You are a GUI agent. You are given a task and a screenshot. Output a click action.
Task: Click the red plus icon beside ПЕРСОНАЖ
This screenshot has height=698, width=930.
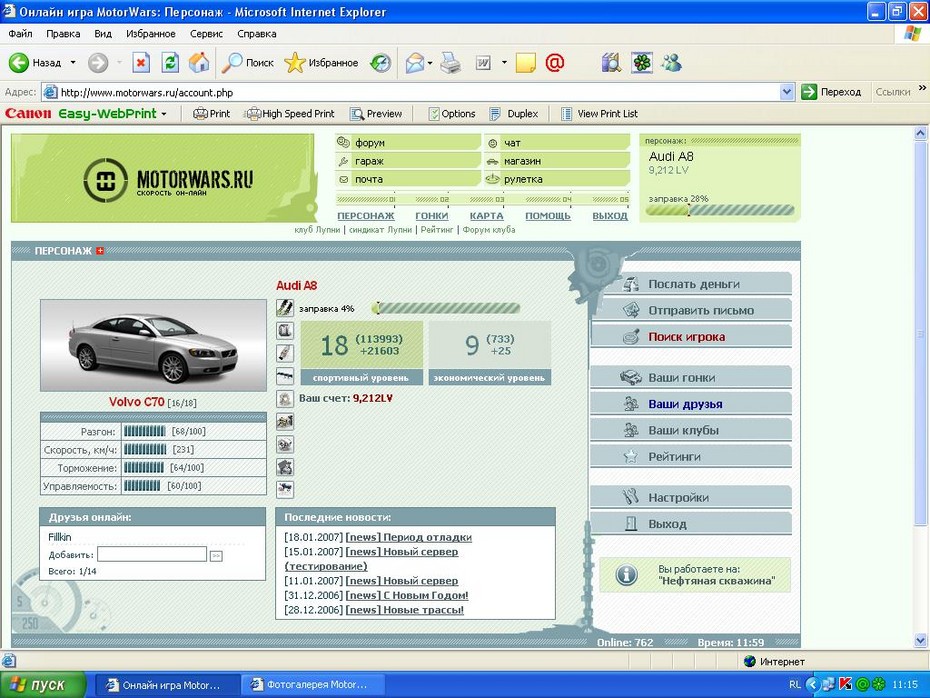(x=100, y=251)
